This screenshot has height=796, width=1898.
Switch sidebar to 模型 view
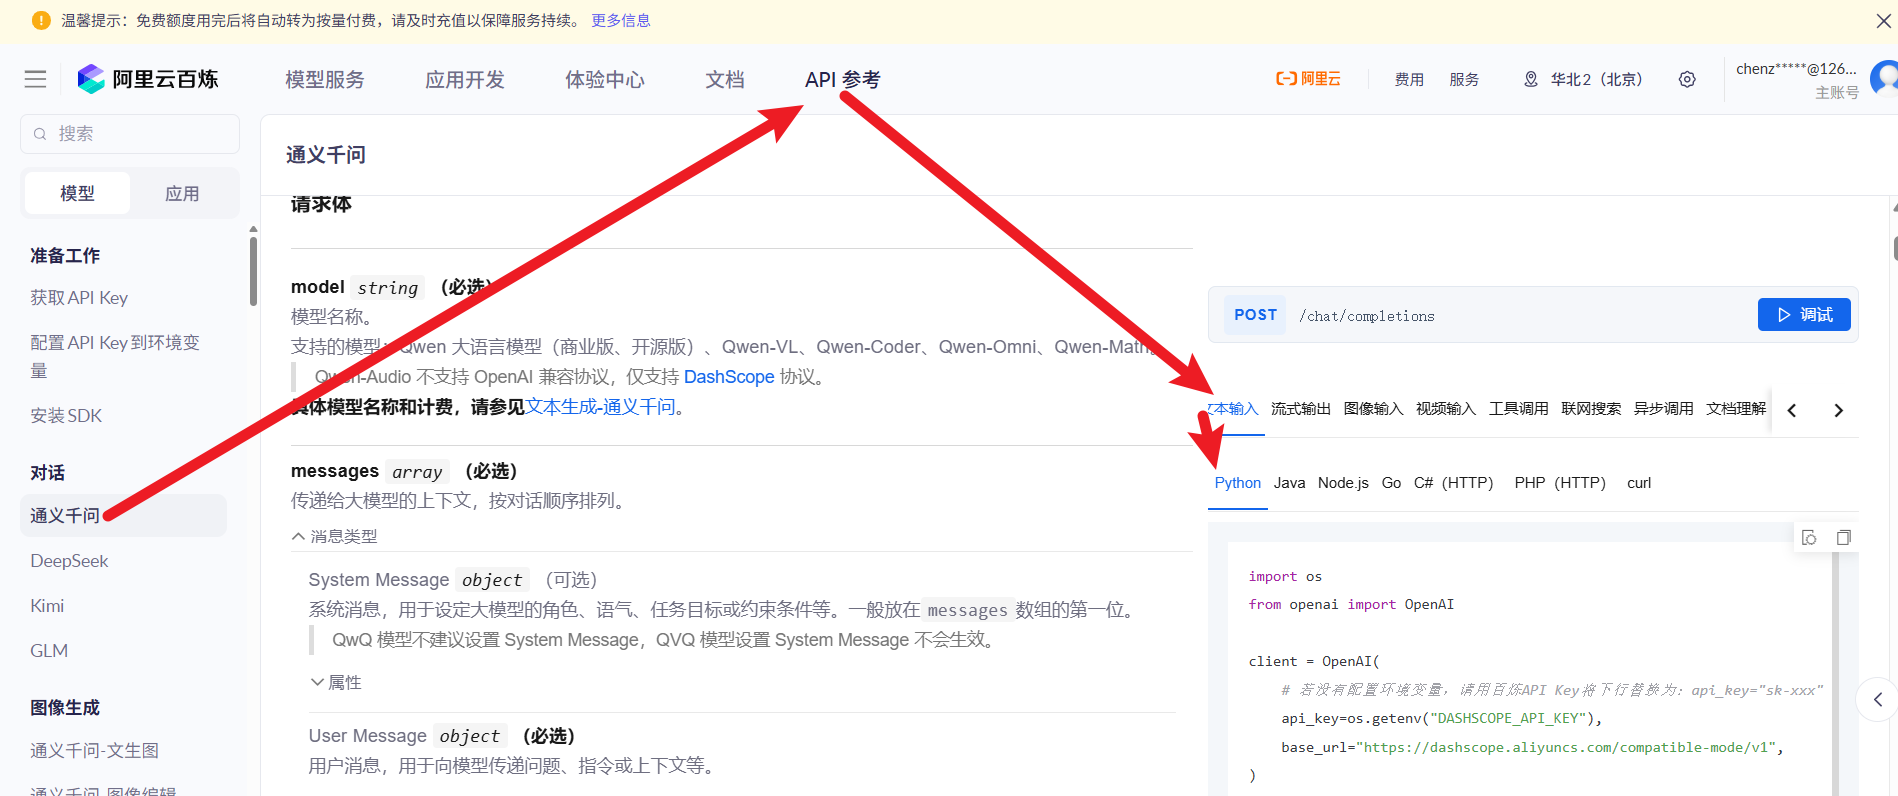(x=77, y=193)
